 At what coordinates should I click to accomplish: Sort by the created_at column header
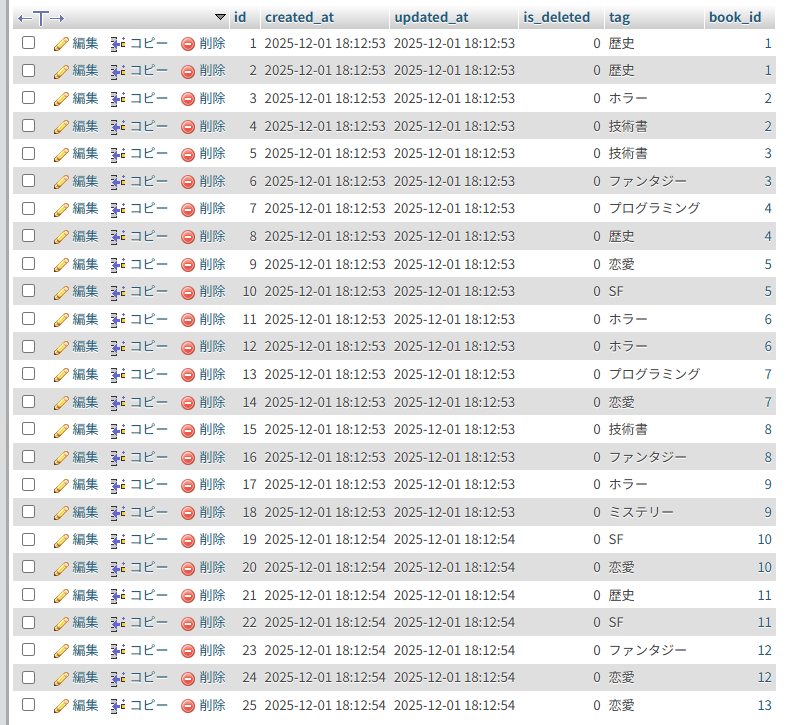299,18
